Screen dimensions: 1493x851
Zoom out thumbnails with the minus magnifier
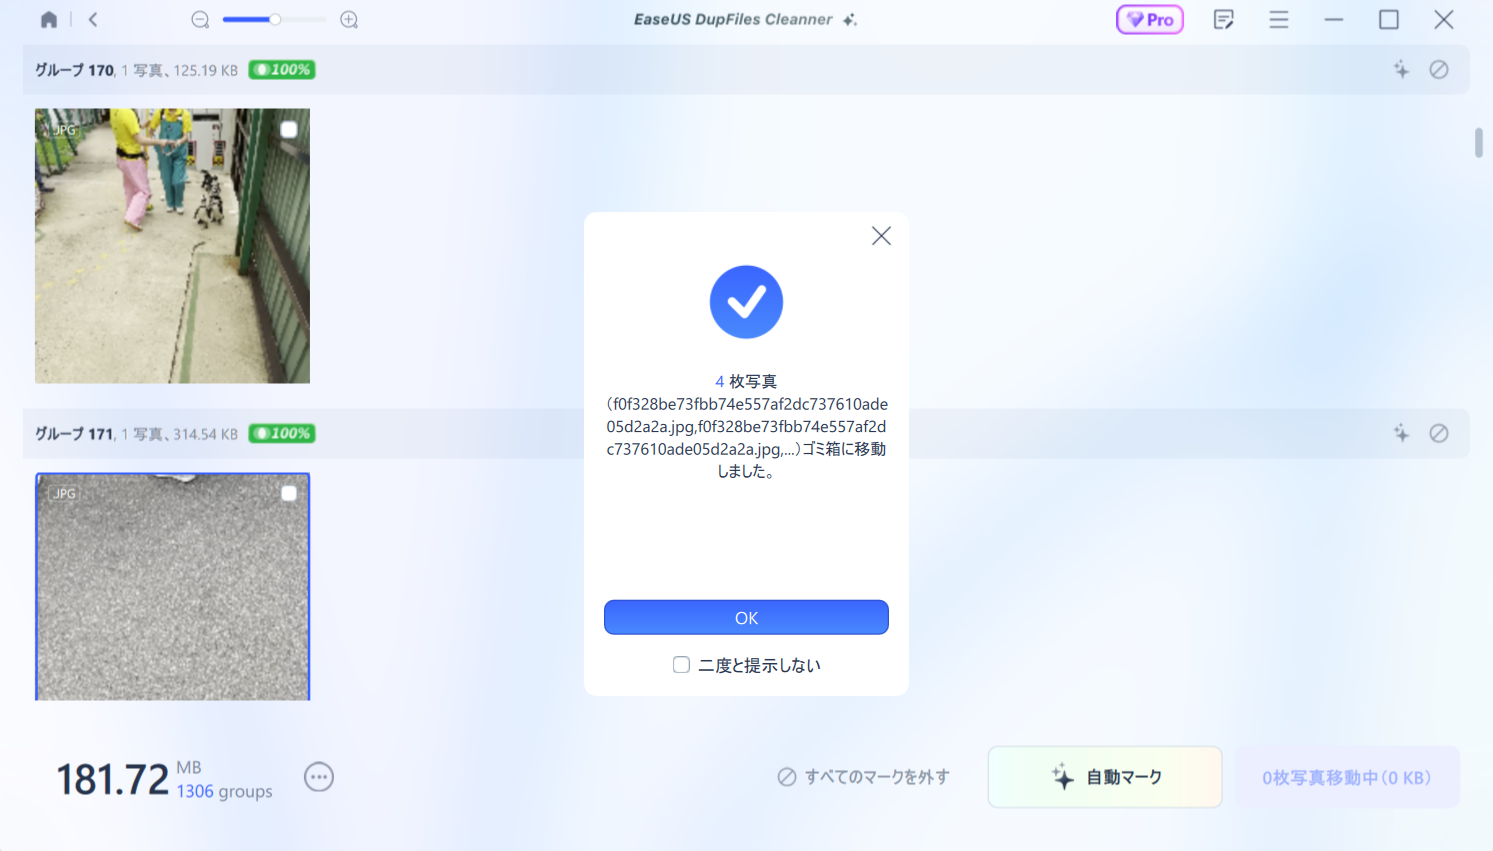pyautogui.click(x=200, y=19)
